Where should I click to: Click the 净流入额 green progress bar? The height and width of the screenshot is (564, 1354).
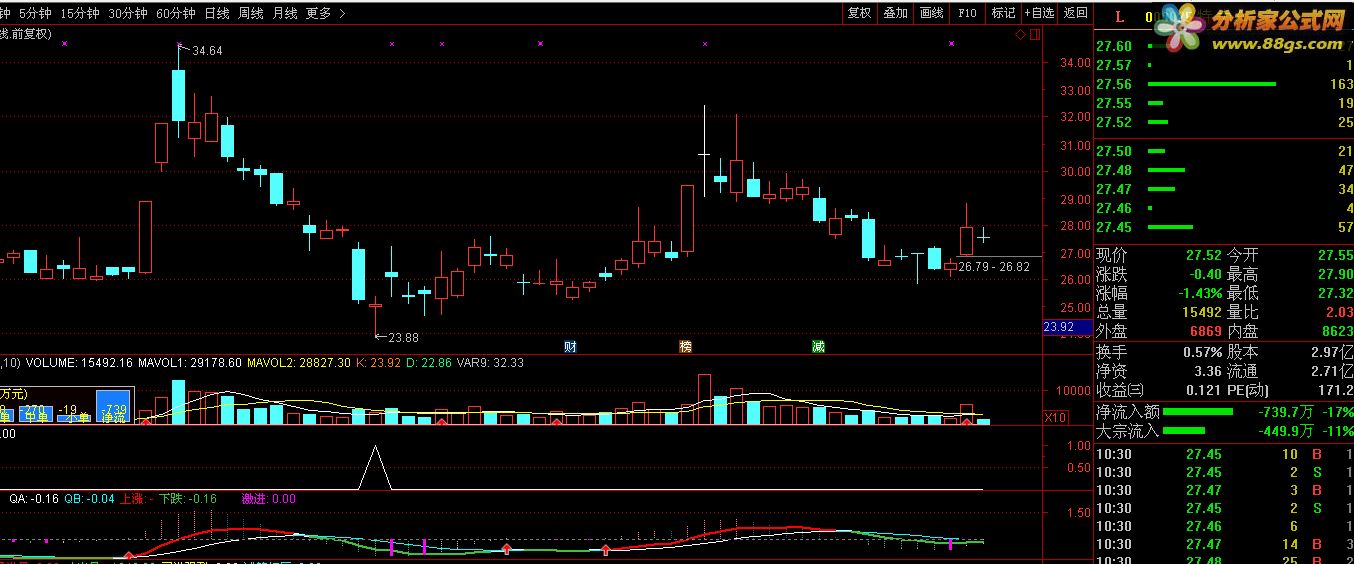tap(1198, 411)
